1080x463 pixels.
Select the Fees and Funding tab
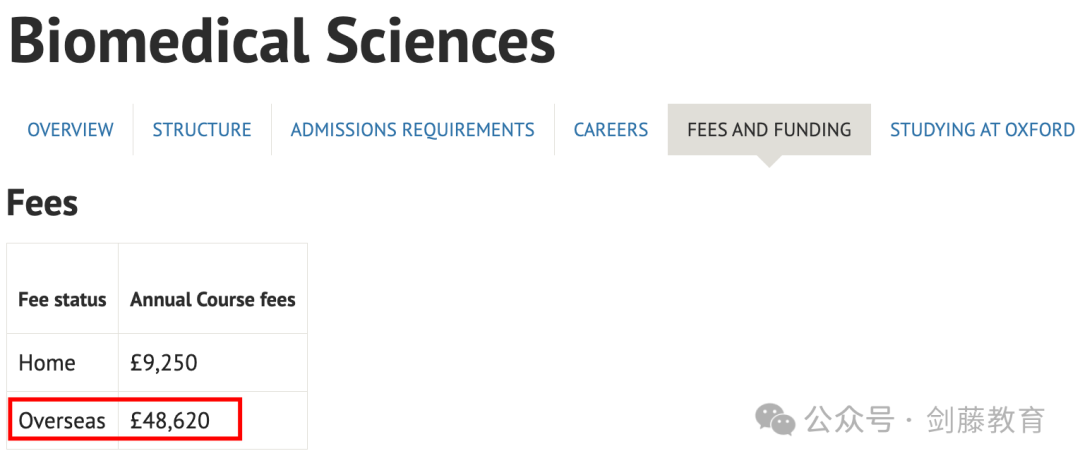pos(769,130)
